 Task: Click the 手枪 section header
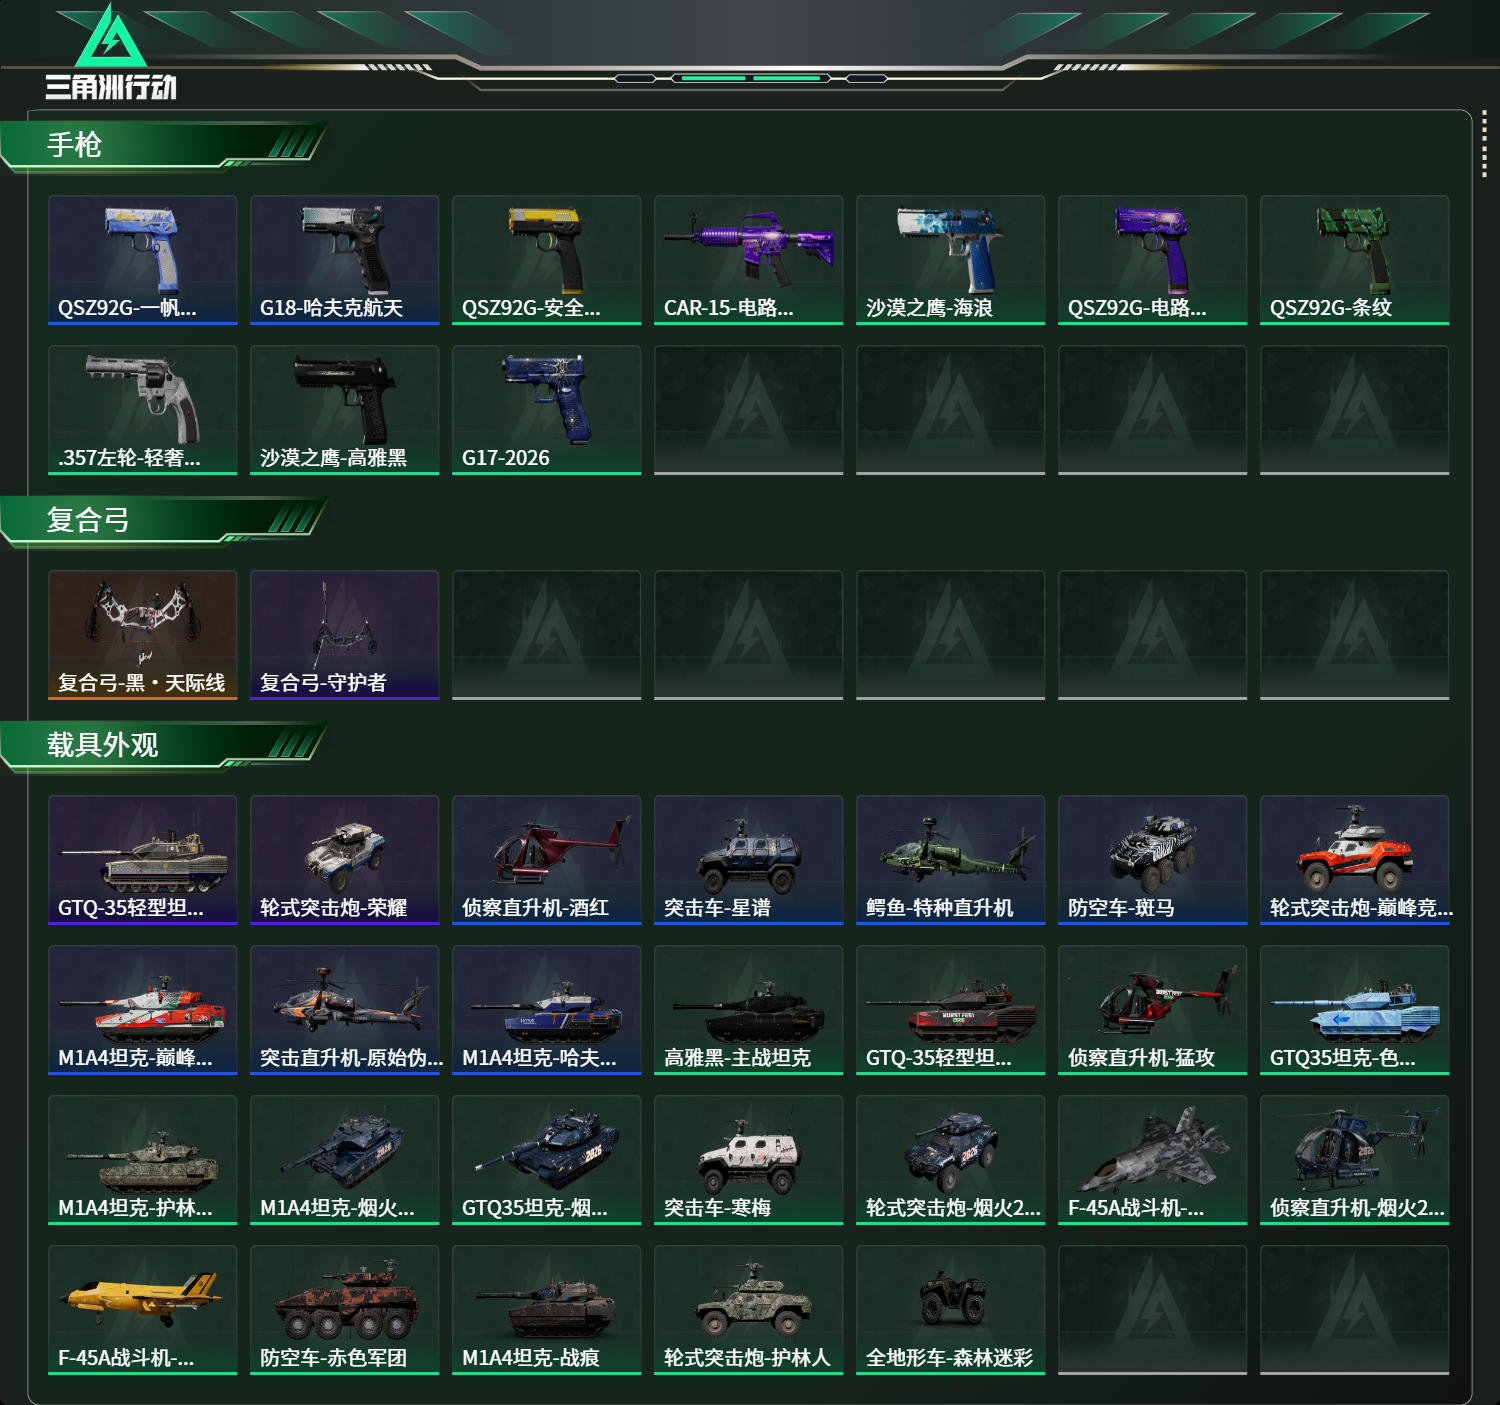coord(163,145)
